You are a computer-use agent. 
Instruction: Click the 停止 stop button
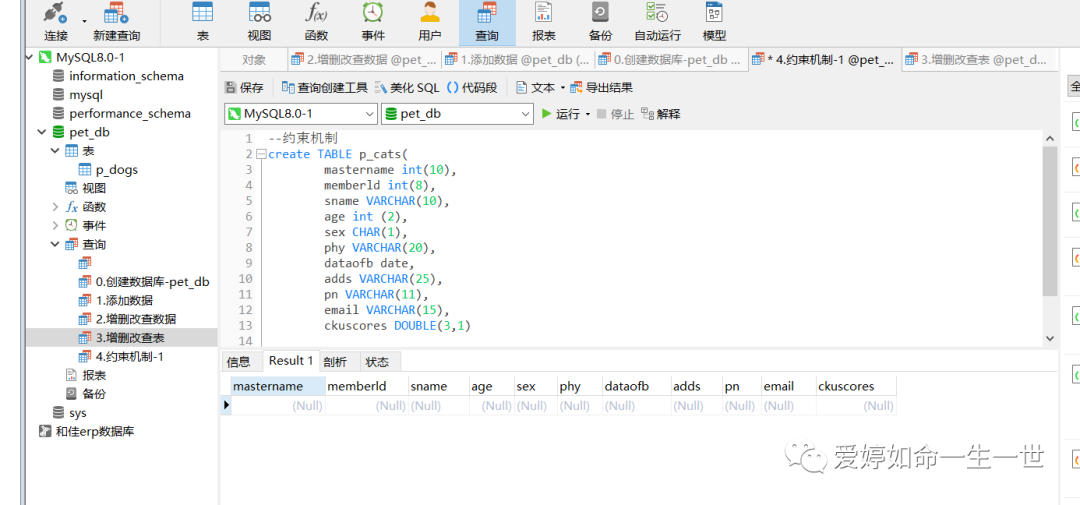click(615, 114)
